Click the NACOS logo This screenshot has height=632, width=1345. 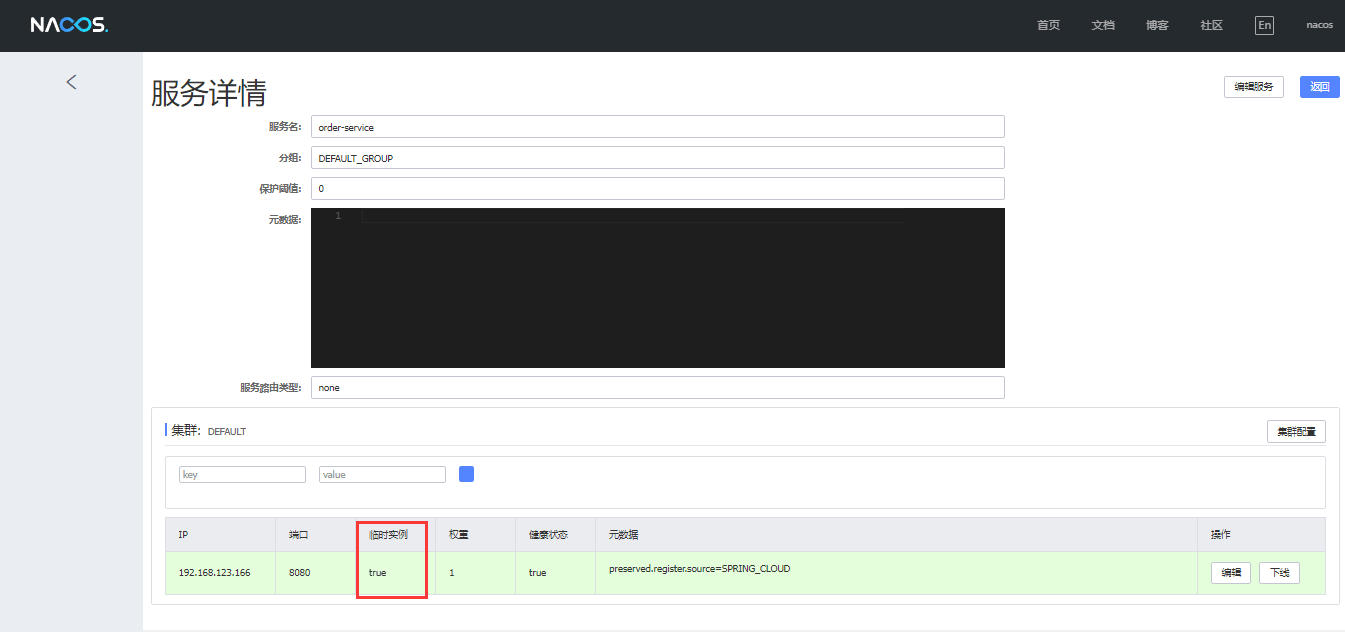[x=69, y=25]
